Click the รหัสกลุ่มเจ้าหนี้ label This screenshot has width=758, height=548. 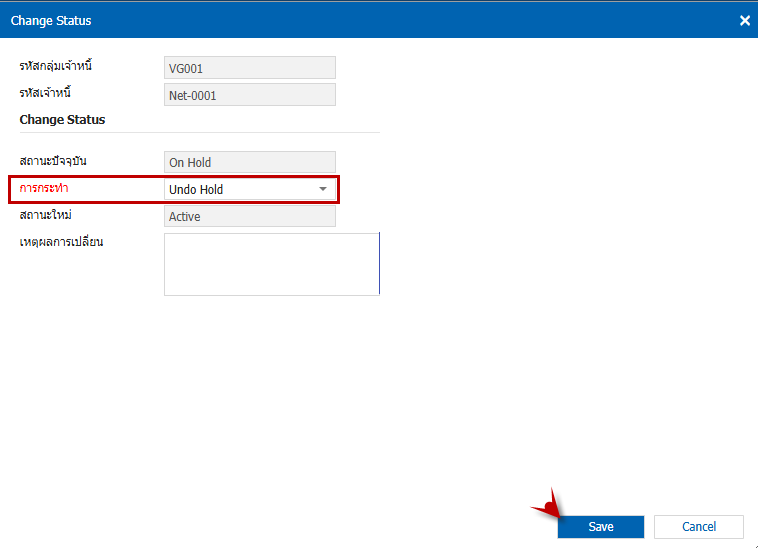tap(63, 67)
